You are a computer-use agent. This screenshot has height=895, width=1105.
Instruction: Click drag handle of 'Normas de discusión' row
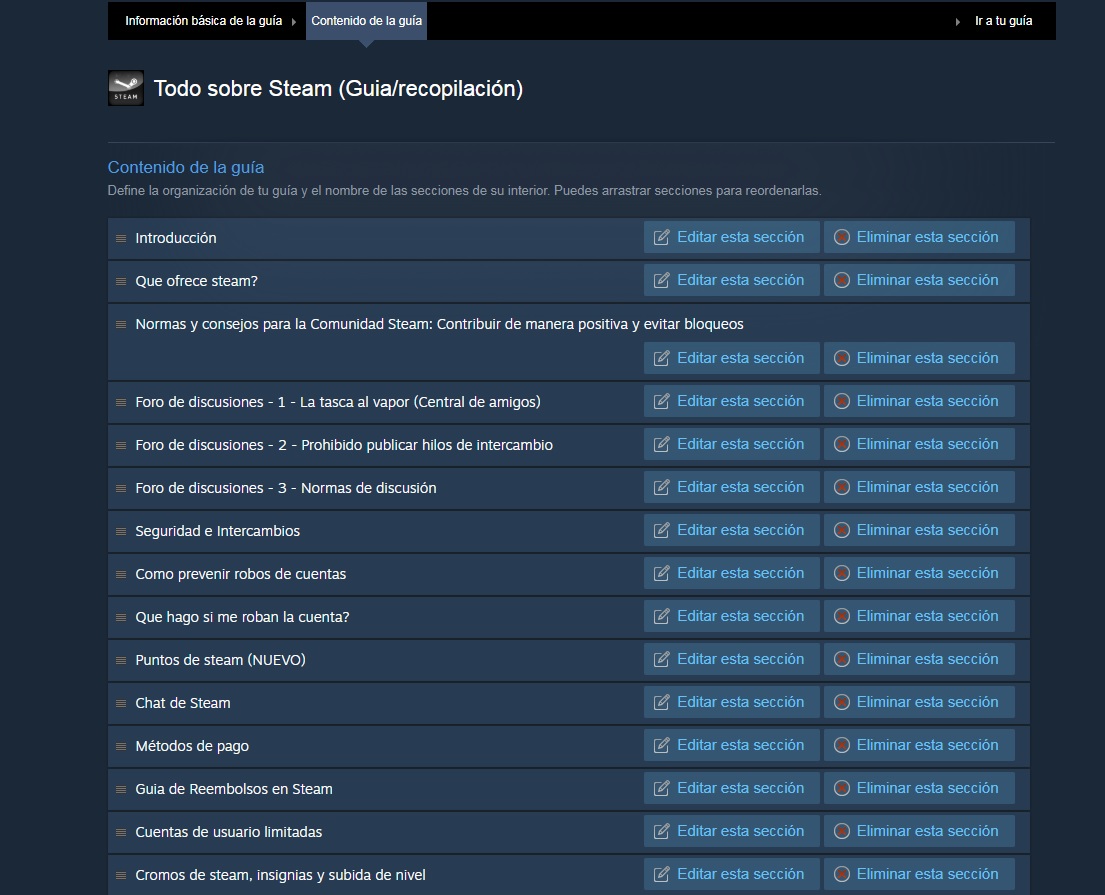[121, 488]
